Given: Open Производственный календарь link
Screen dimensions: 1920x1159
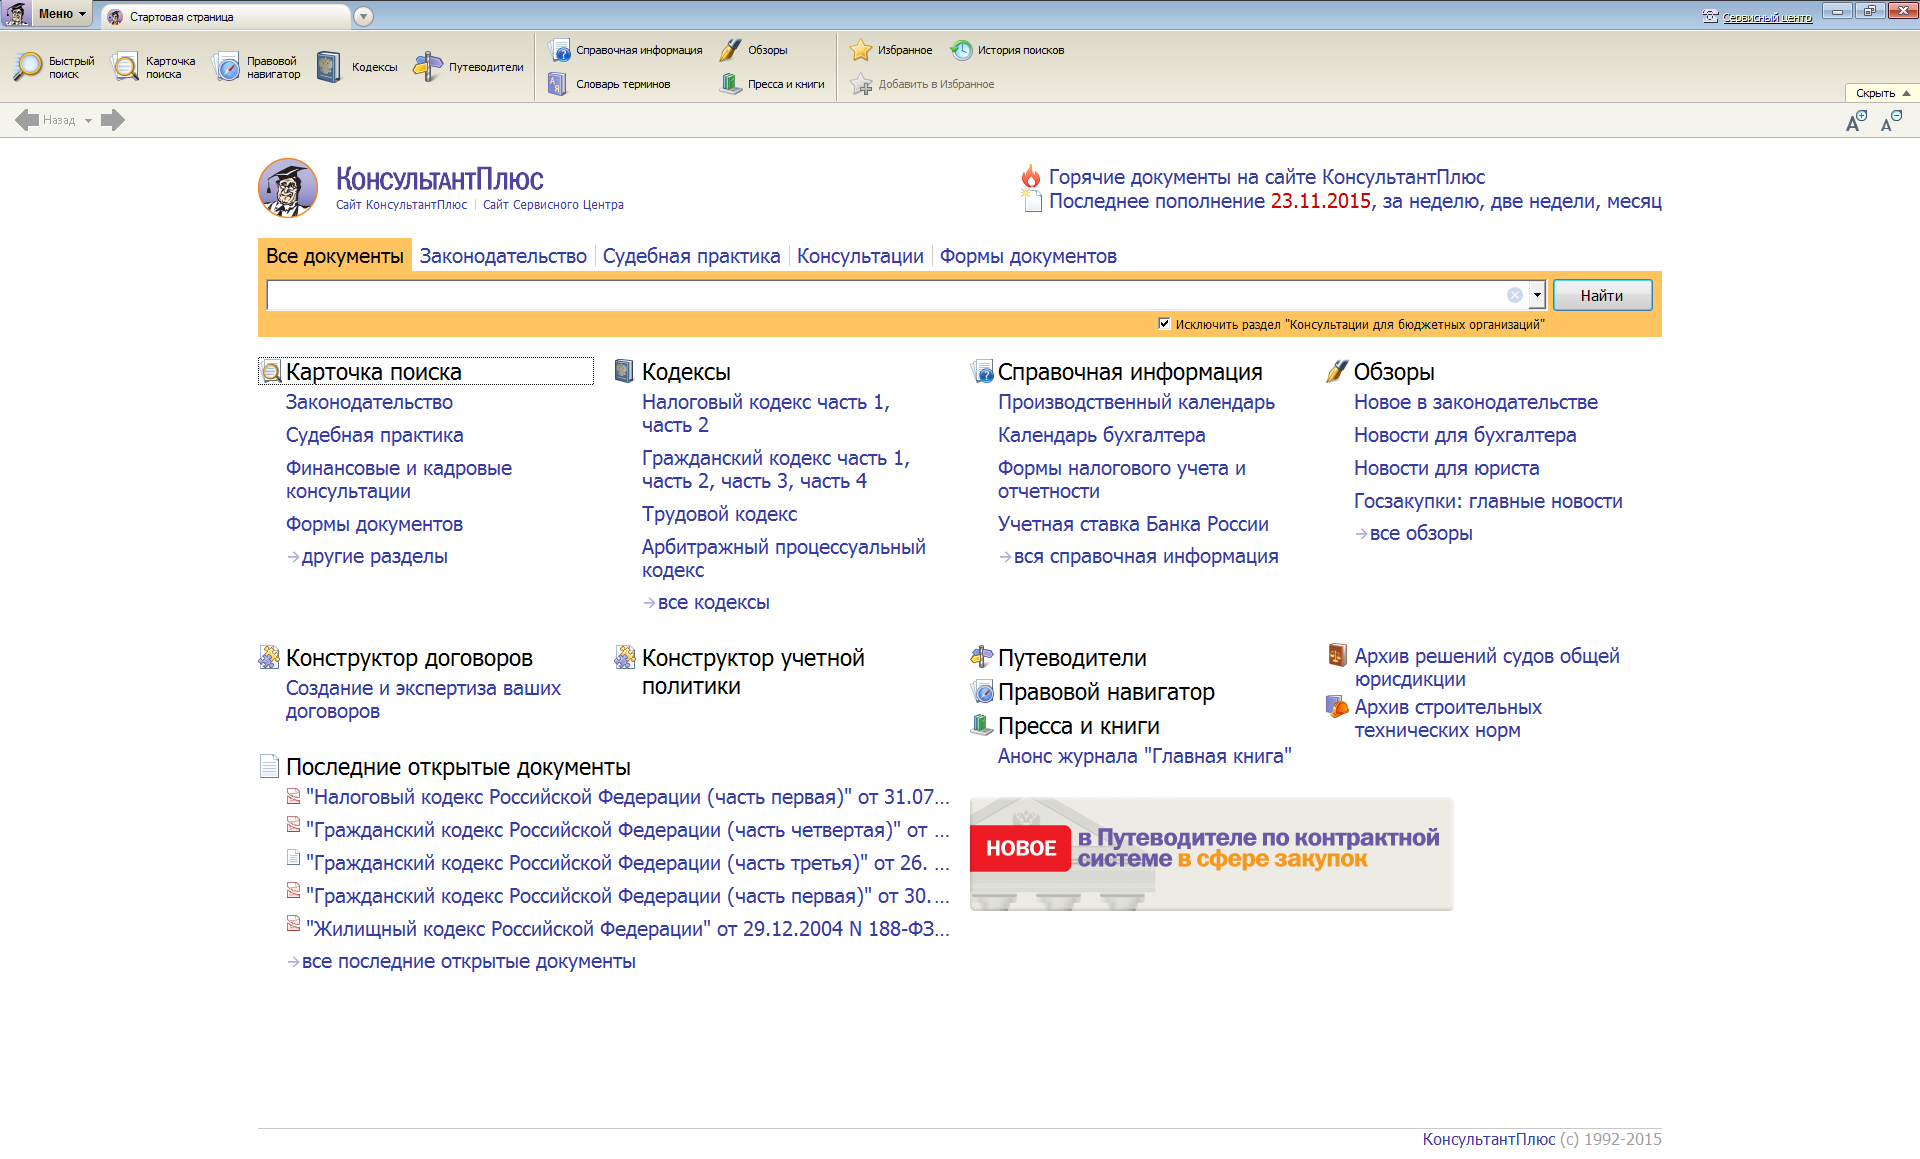Looking at the screenshot, I should tap(1136, 402).
